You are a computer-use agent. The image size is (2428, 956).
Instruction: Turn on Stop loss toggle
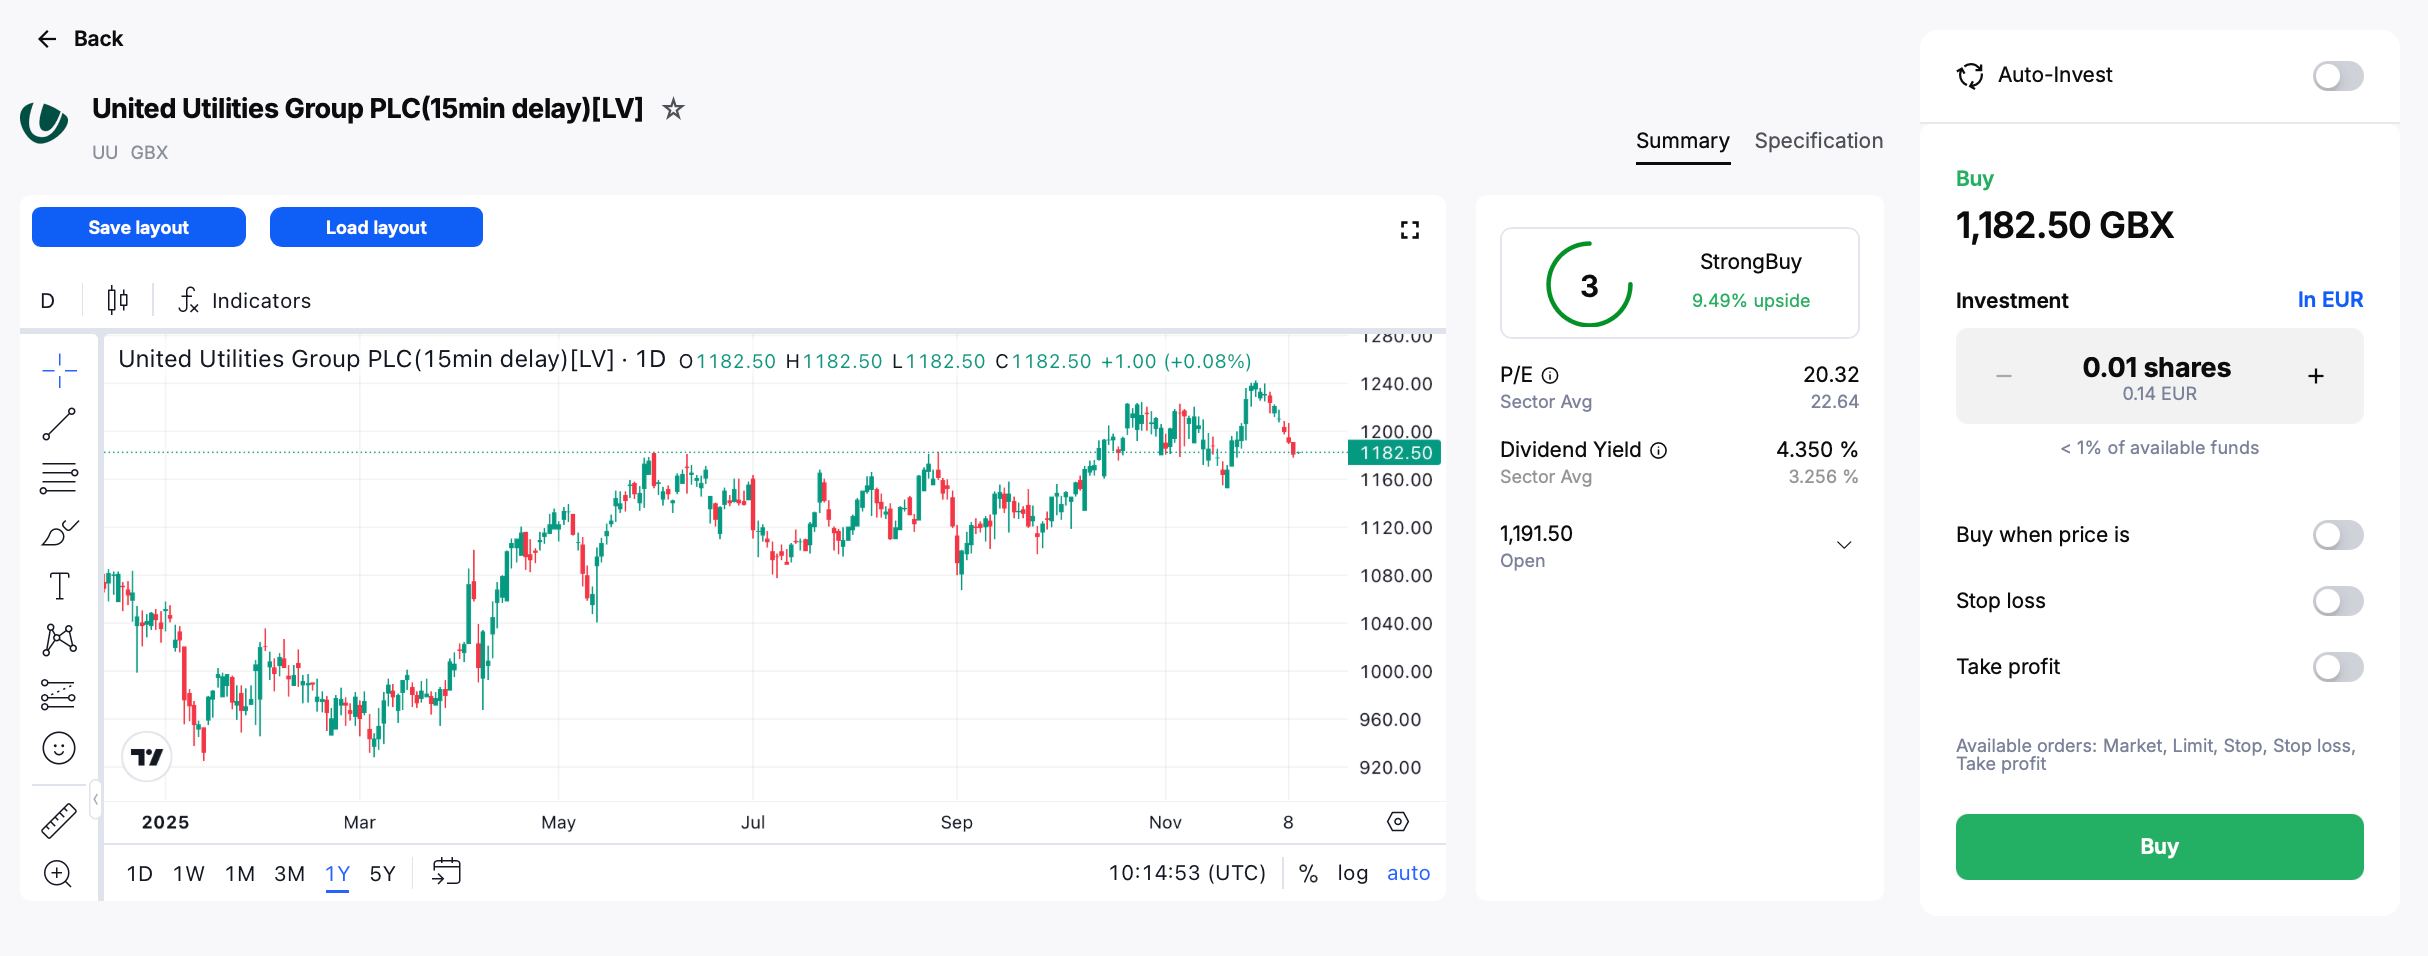tap(2338, 601)
